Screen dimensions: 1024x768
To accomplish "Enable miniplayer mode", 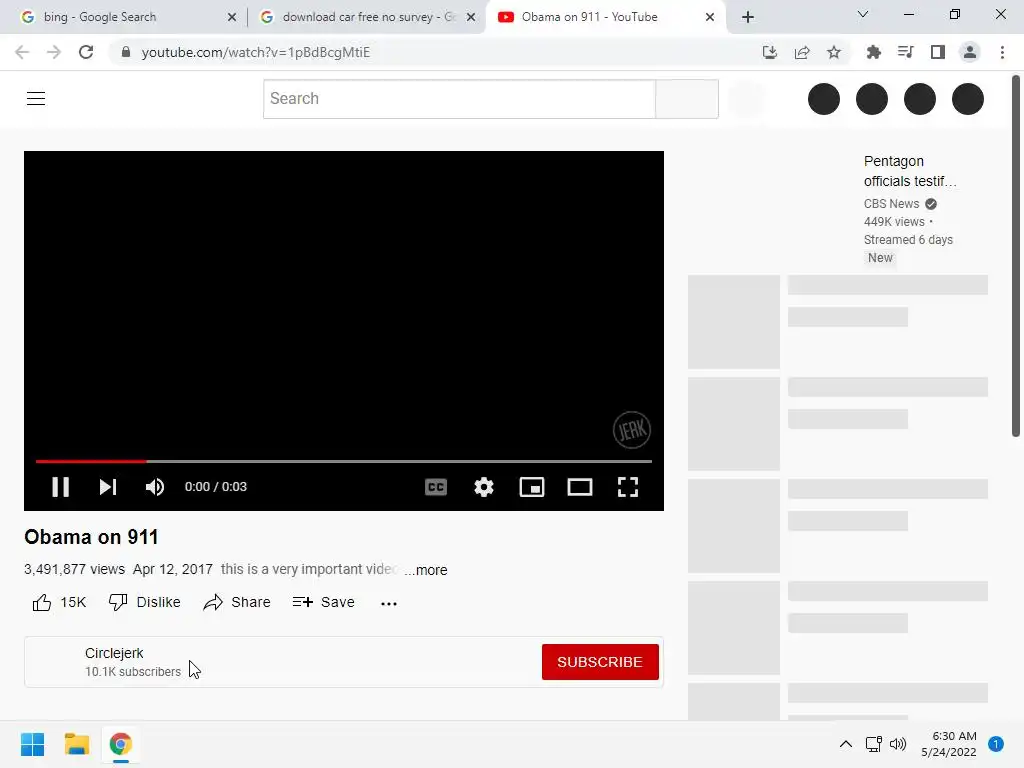I will coord(532,487).
